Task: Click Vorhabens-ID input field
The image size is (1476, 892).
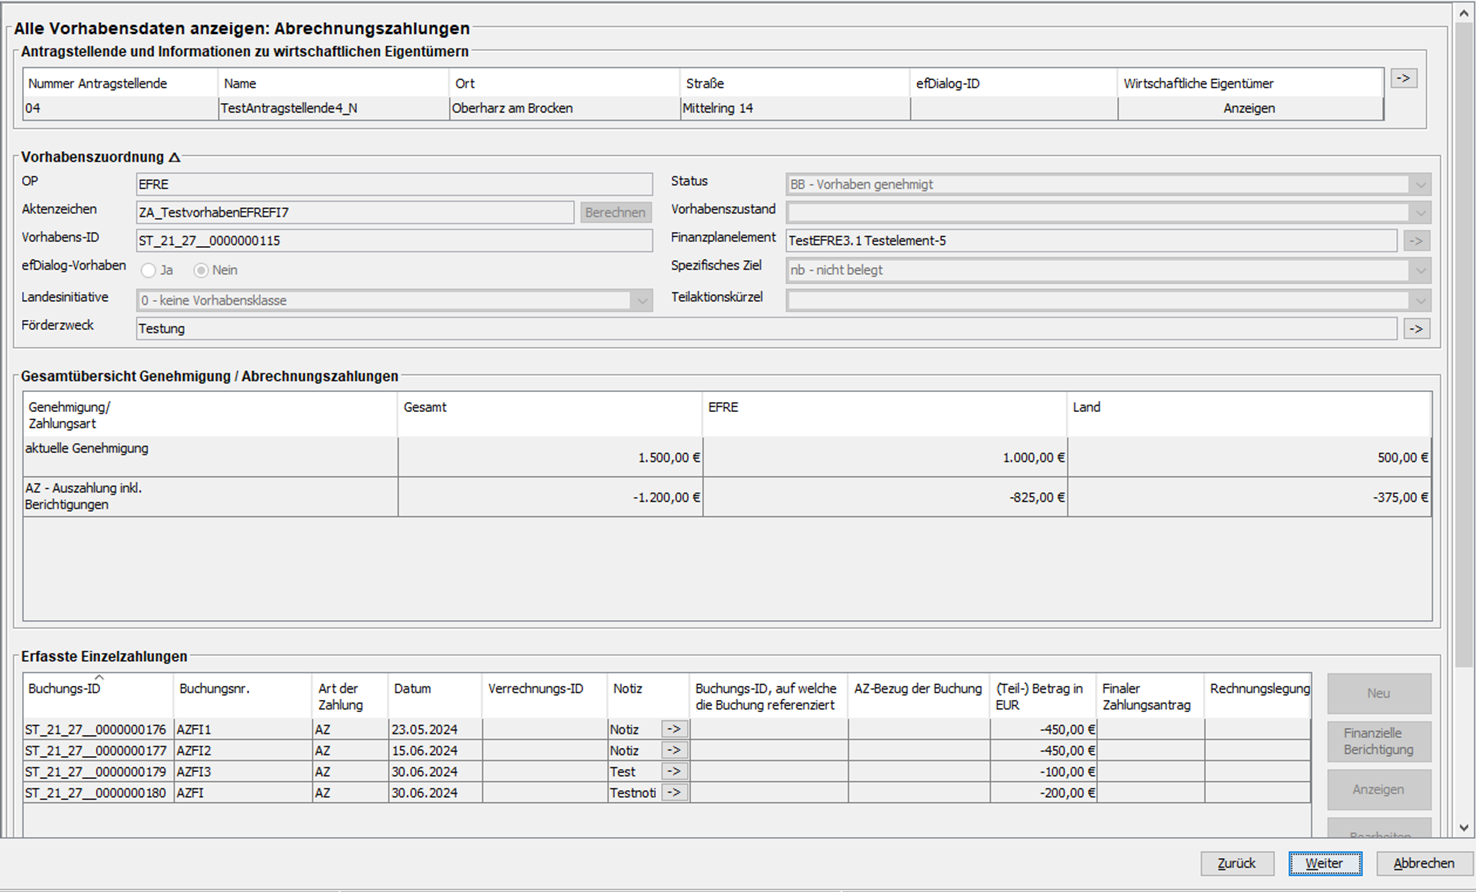Action: 394,240
